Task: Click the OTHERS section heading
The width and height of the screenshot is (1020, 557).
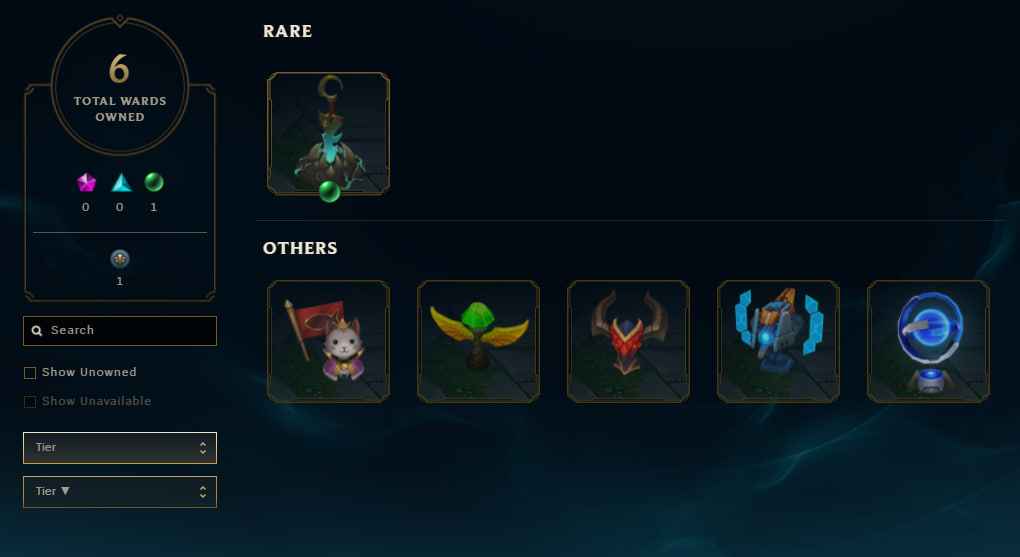Action: [x=300, y=248]
